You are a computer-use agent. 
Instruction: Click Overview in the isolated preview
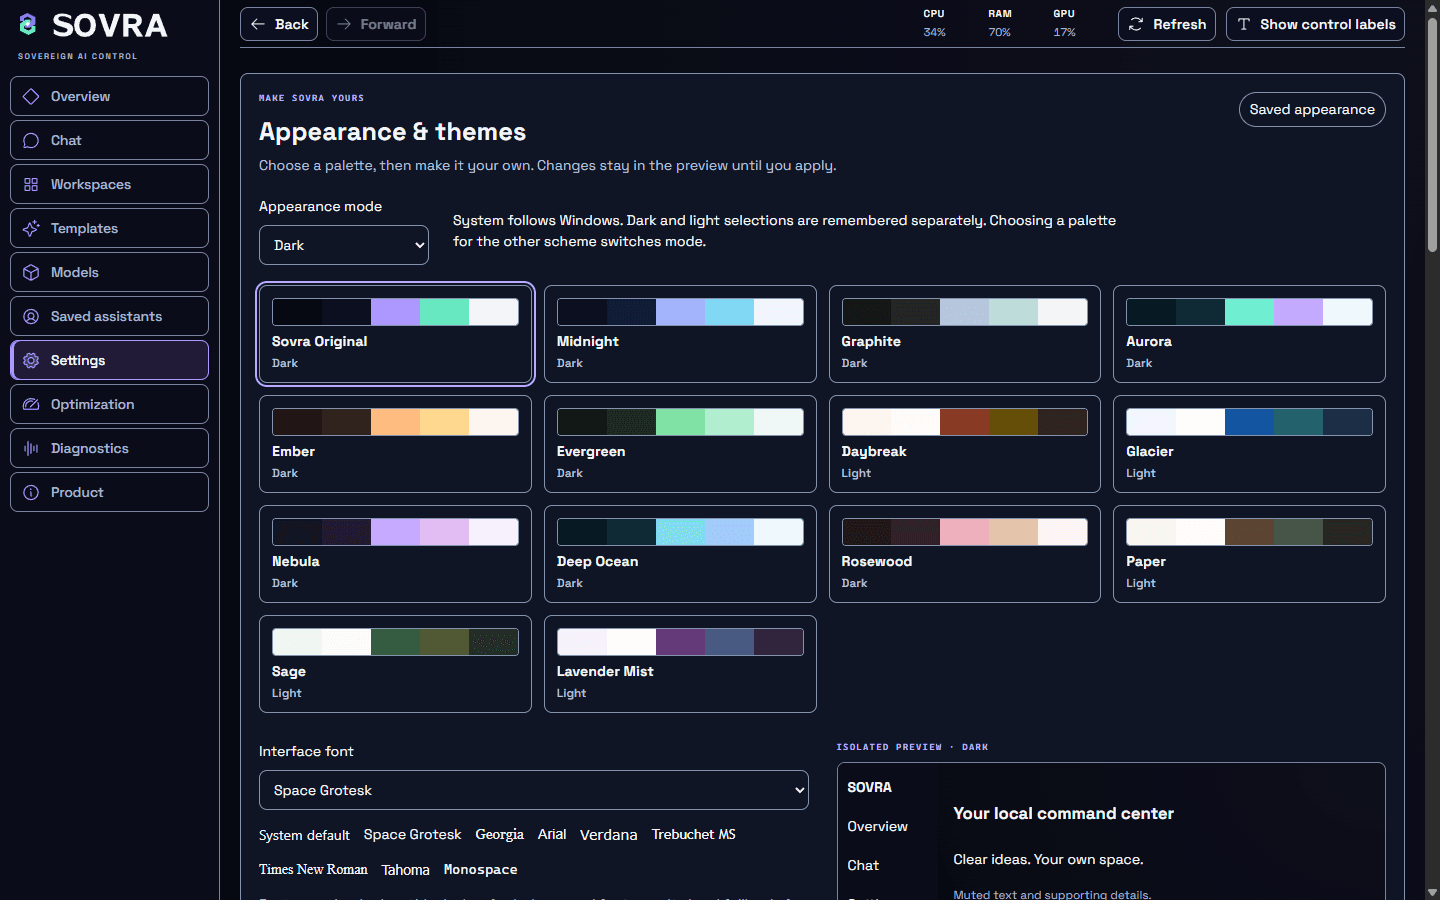pos(877,827)
